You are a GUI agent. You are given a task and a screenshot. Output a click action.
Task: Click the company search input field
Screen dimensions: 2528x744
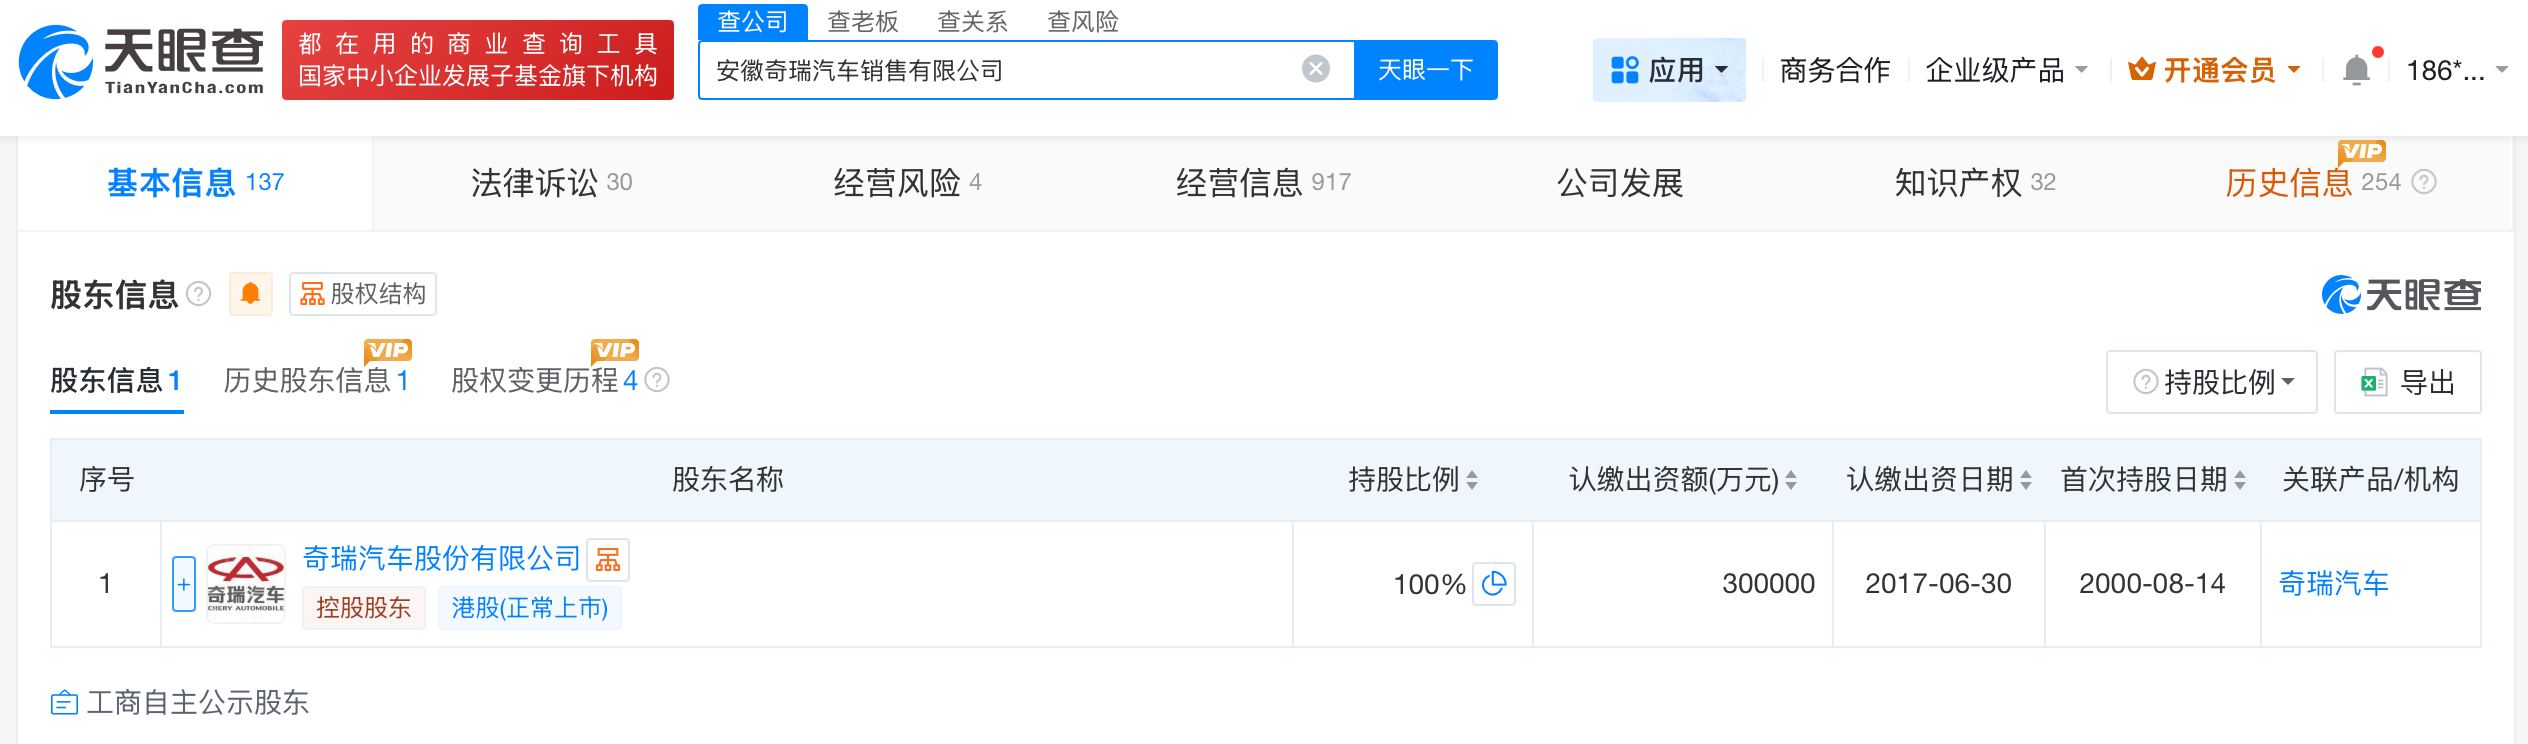click(1000, 70)
